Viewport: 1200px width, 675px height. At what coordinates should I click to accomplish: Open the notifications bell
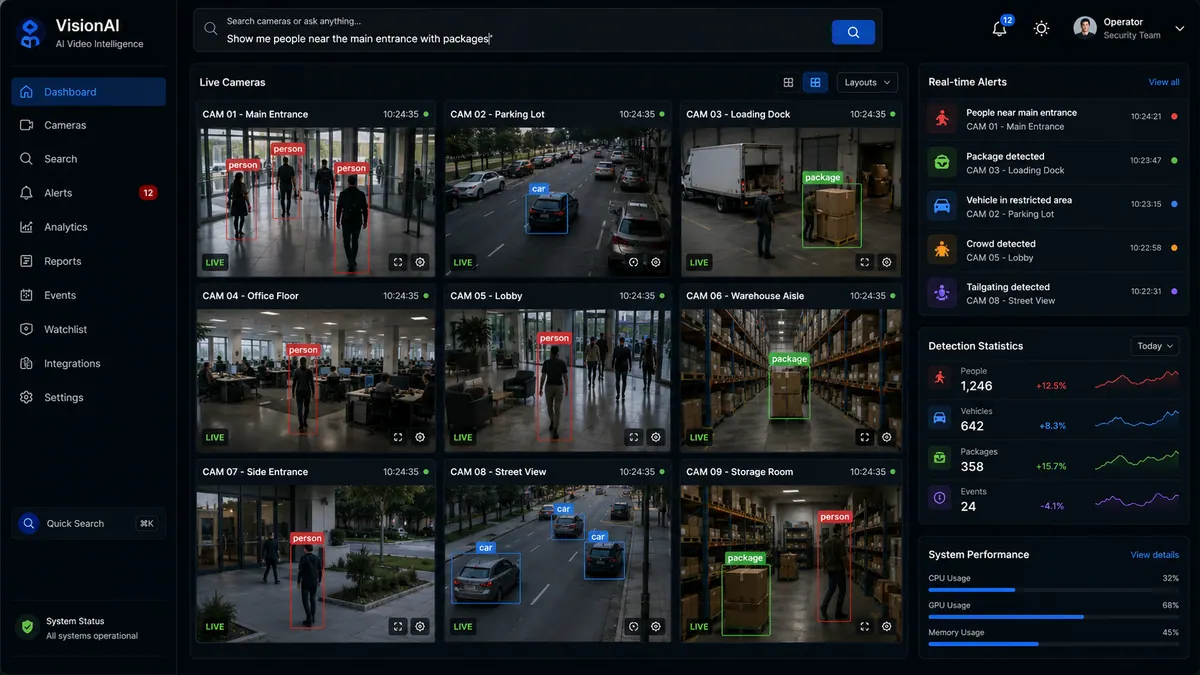pos(999,28)
